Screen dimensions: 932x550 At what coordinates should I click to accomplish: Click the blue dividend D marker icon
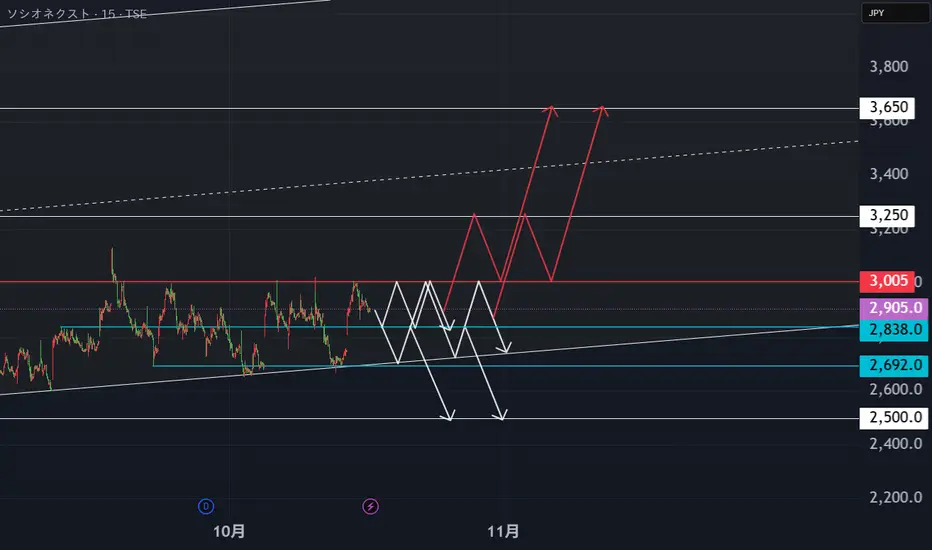pos(206,507)
